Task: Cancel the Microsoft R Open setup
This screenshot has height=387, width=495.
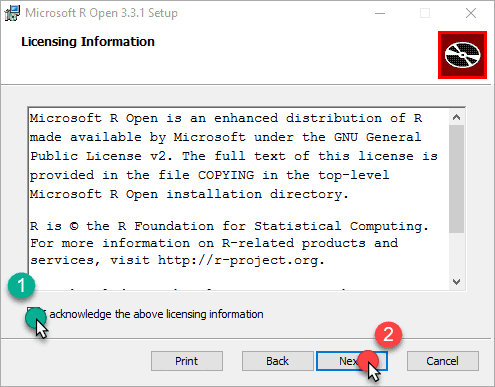Action: point(442,361)
